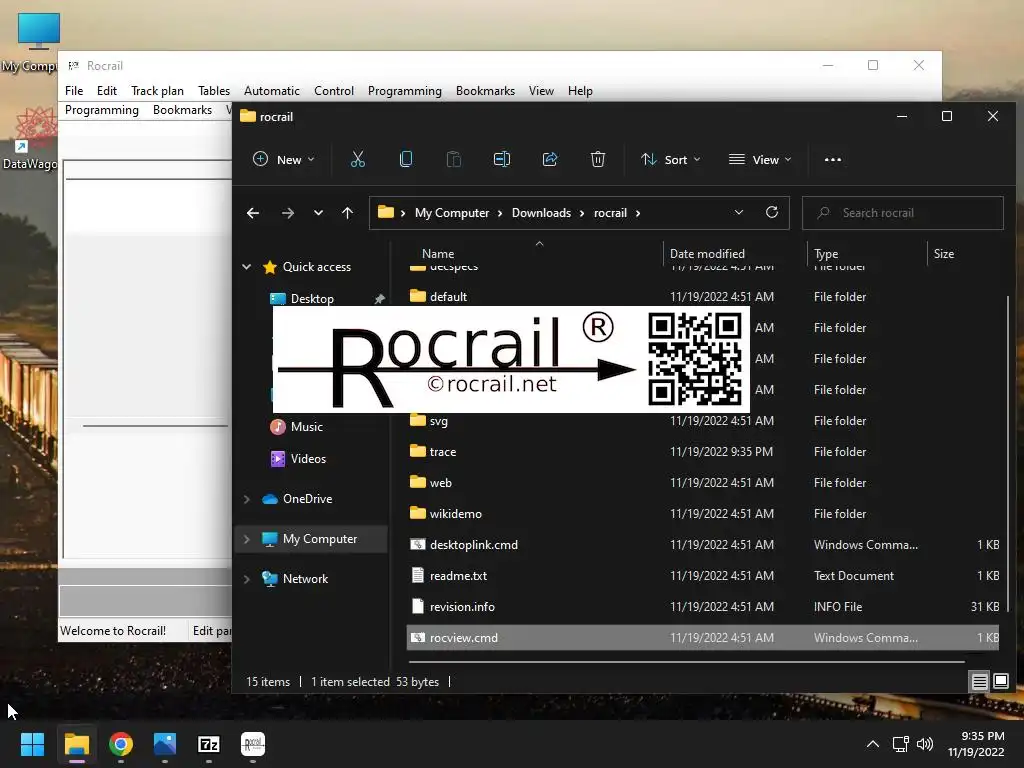This screenshot has height=768, width=1024.
Task: Click the volume speaker tray icon
Action: (x=925, y=744)
